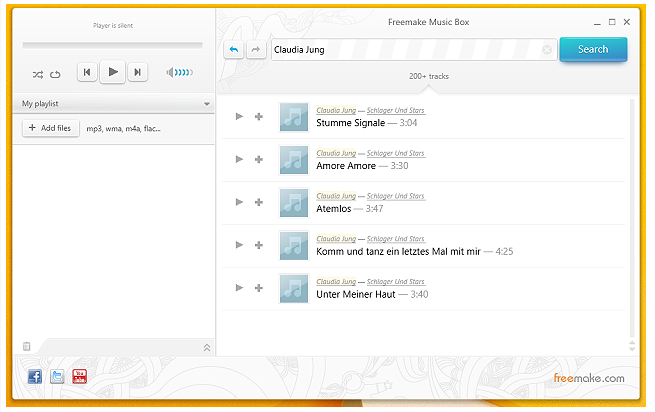The width and height of the screenshot is (655, 412).
Task: Play the track Stumme Signale
Action: [x=239, y=116]
